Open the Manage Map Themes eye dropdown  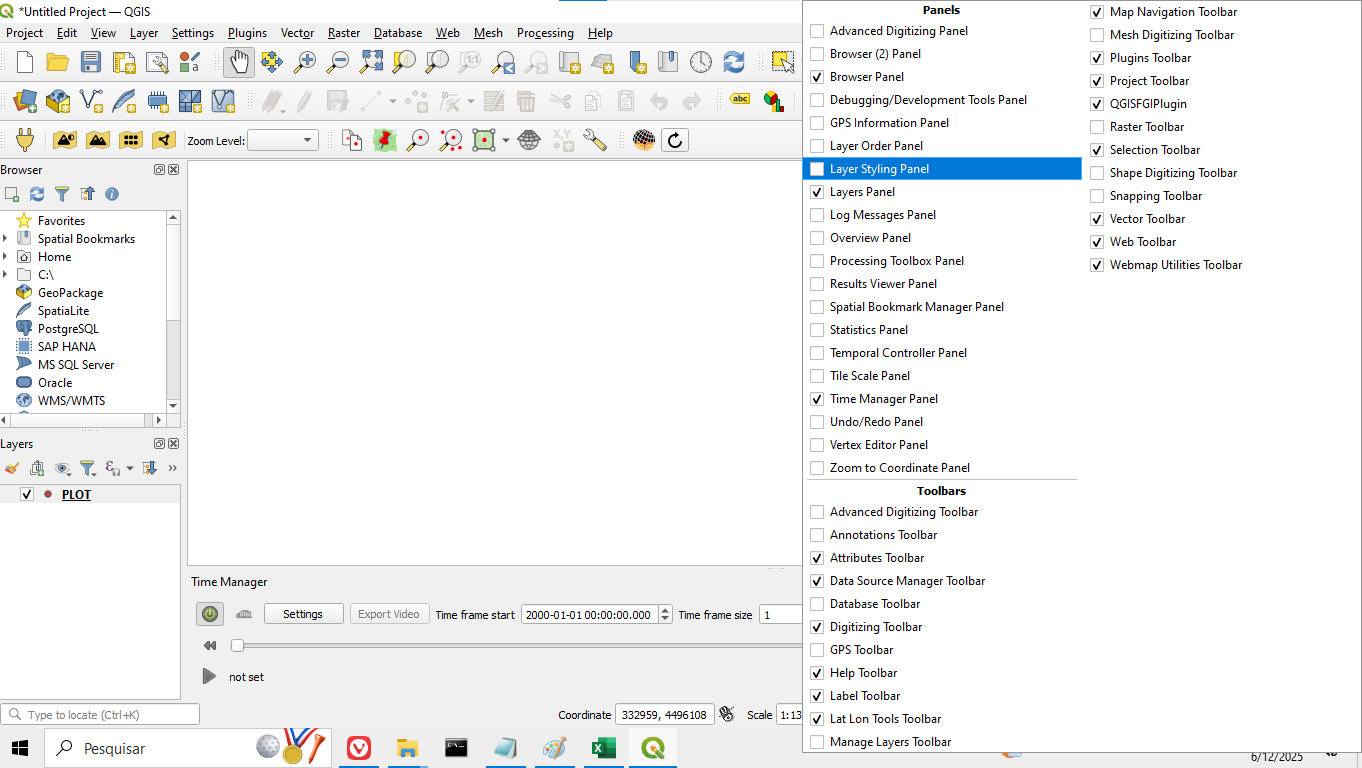coord(64,468)
